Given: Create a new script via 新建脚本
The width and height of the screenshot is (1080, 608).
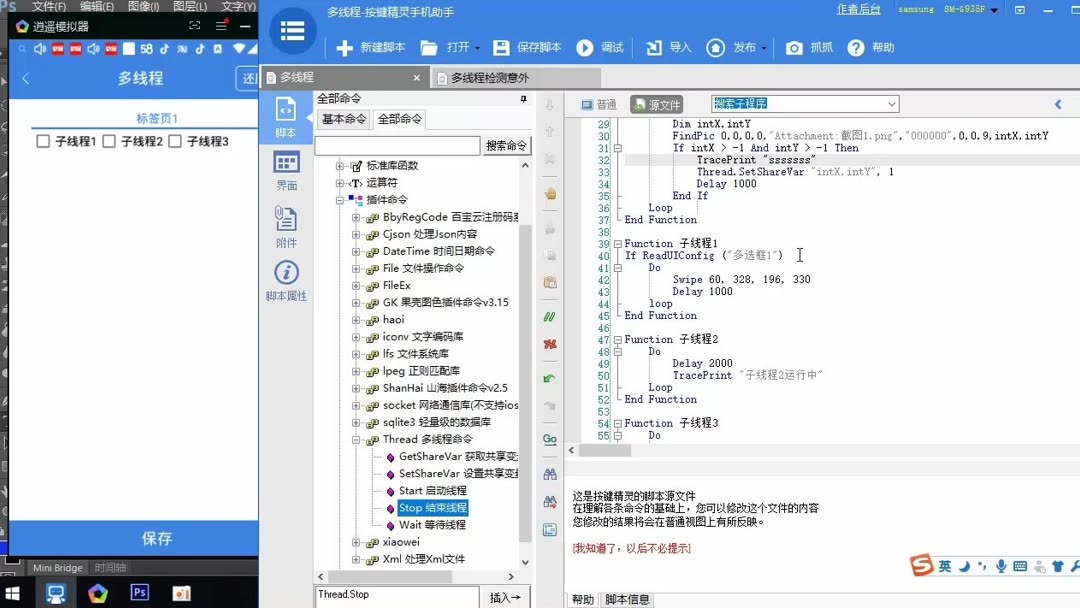Looking at the screenshot, I should (368, 47).
